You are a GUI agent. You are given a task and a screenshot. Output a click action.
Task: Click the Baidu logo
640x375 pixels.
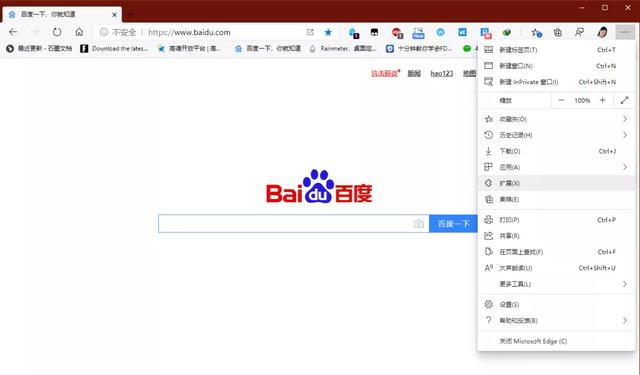319,186
